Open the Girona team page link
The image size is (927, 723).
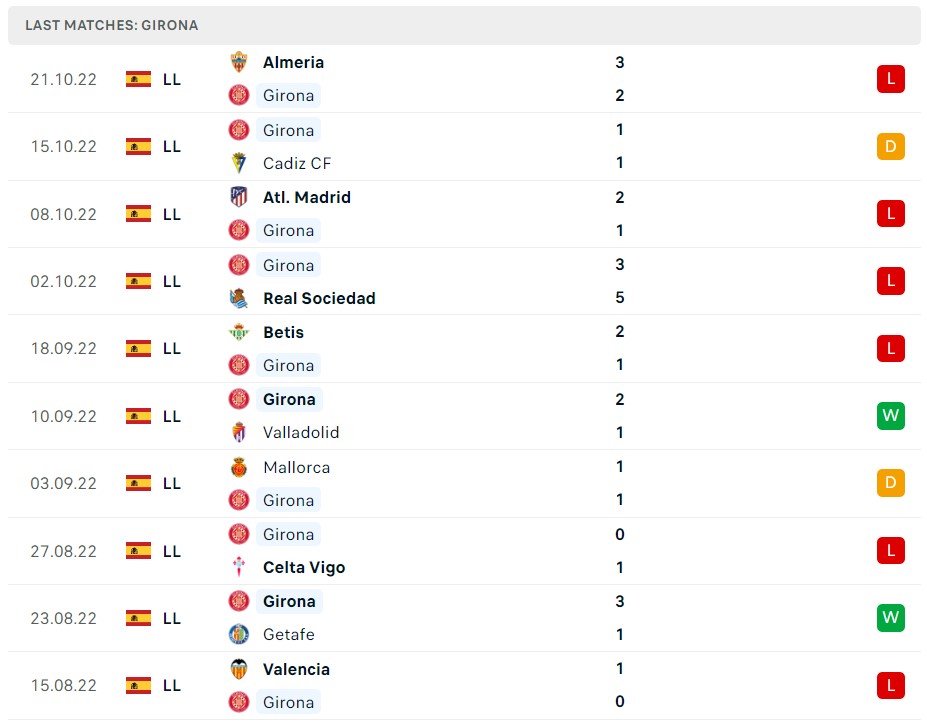[x=288, y=95]
